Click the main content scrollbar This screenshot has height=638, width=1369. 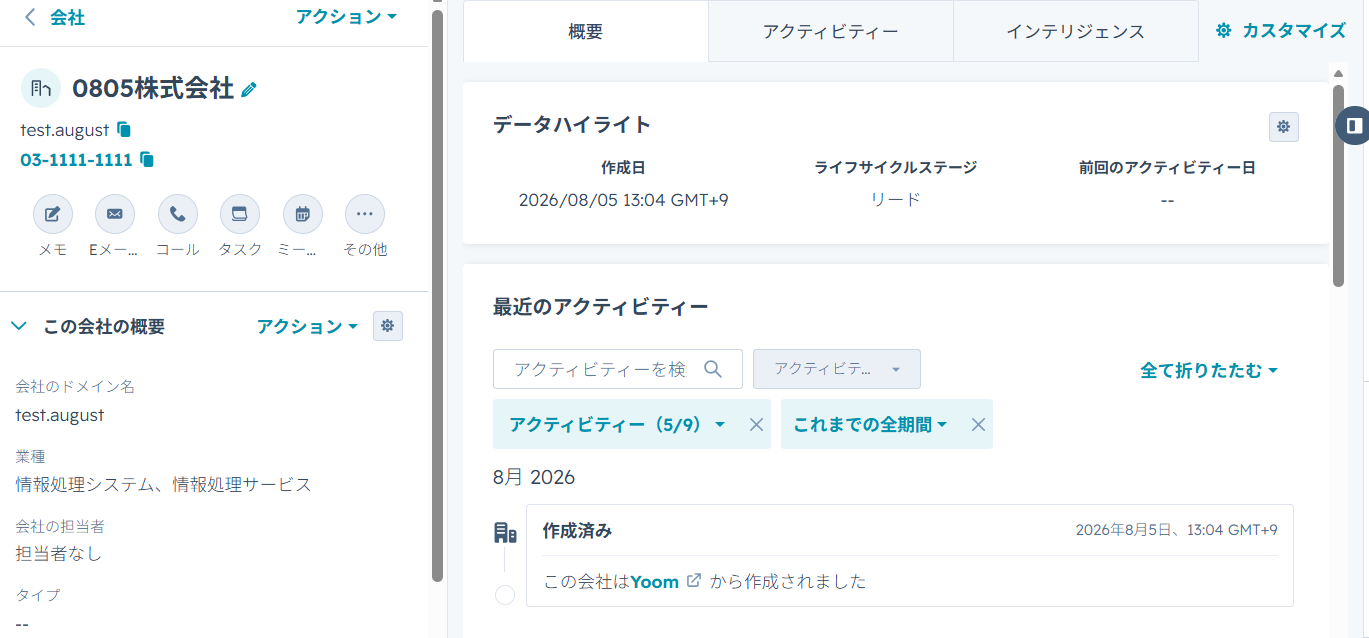1338,186
